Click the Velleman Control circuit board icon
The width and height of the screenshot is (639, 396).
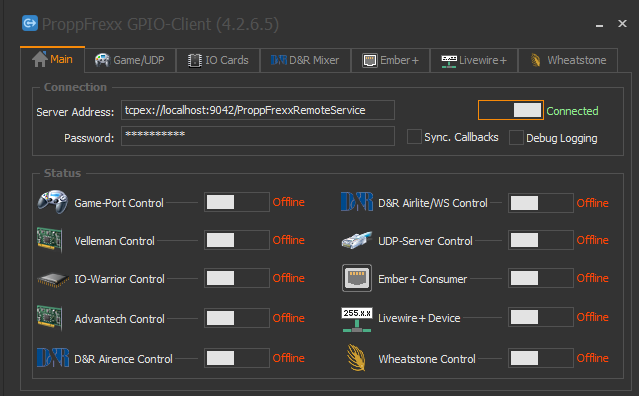click(49, 240)
